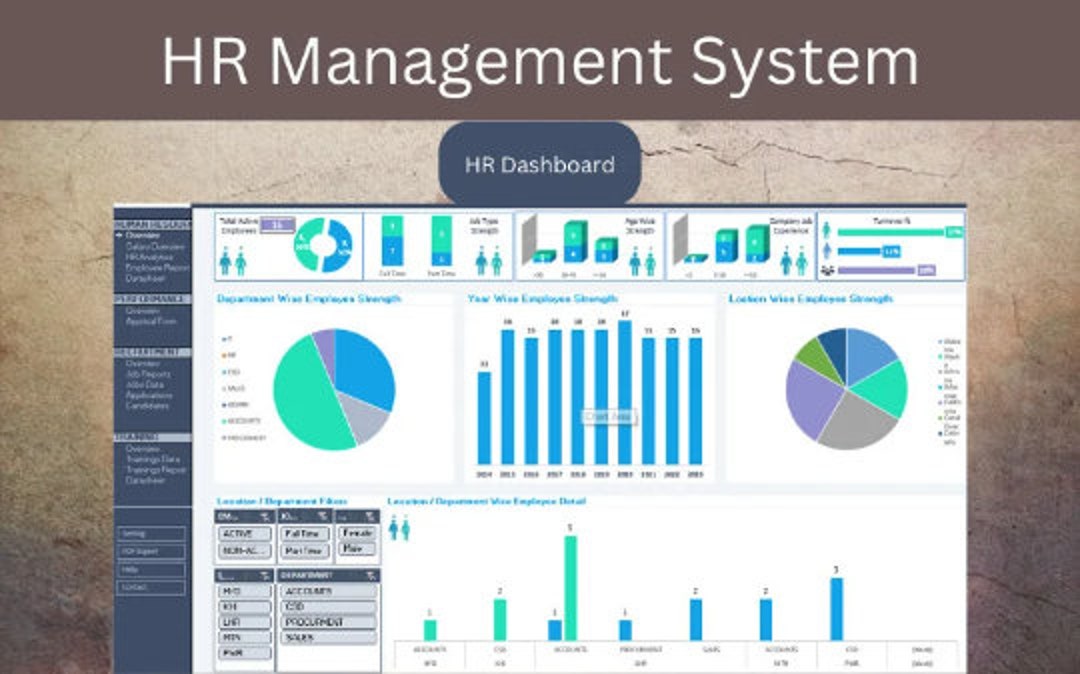Click the funnel icon on the status slicer
Screen dimensions: 1080x674
click(266, 516)
